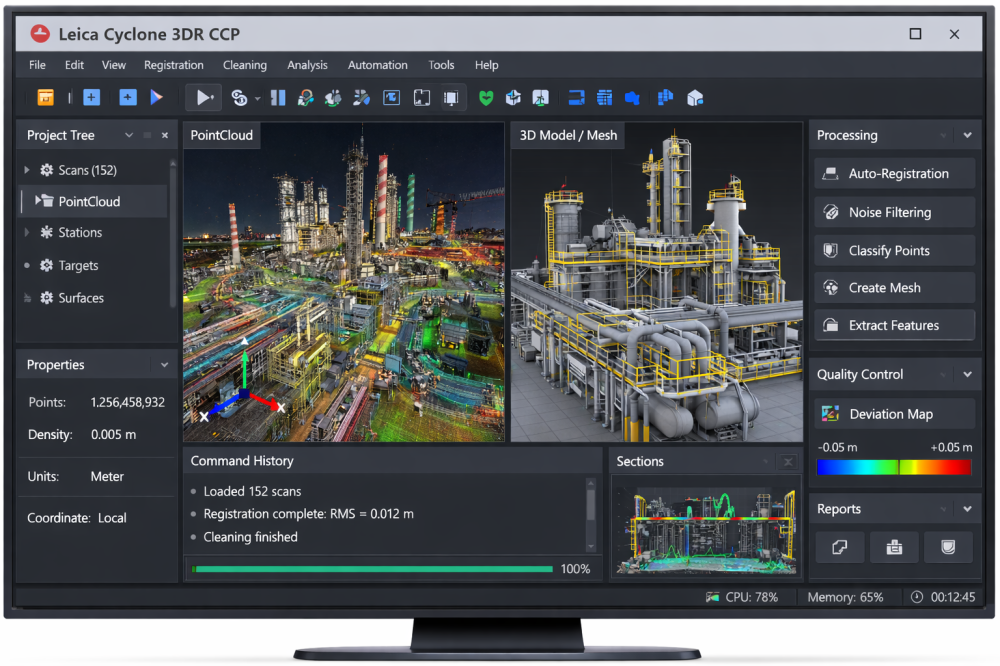Click the first Reports icon button
The width and height of the screenshot is (1000, 666).
[840, 547]
